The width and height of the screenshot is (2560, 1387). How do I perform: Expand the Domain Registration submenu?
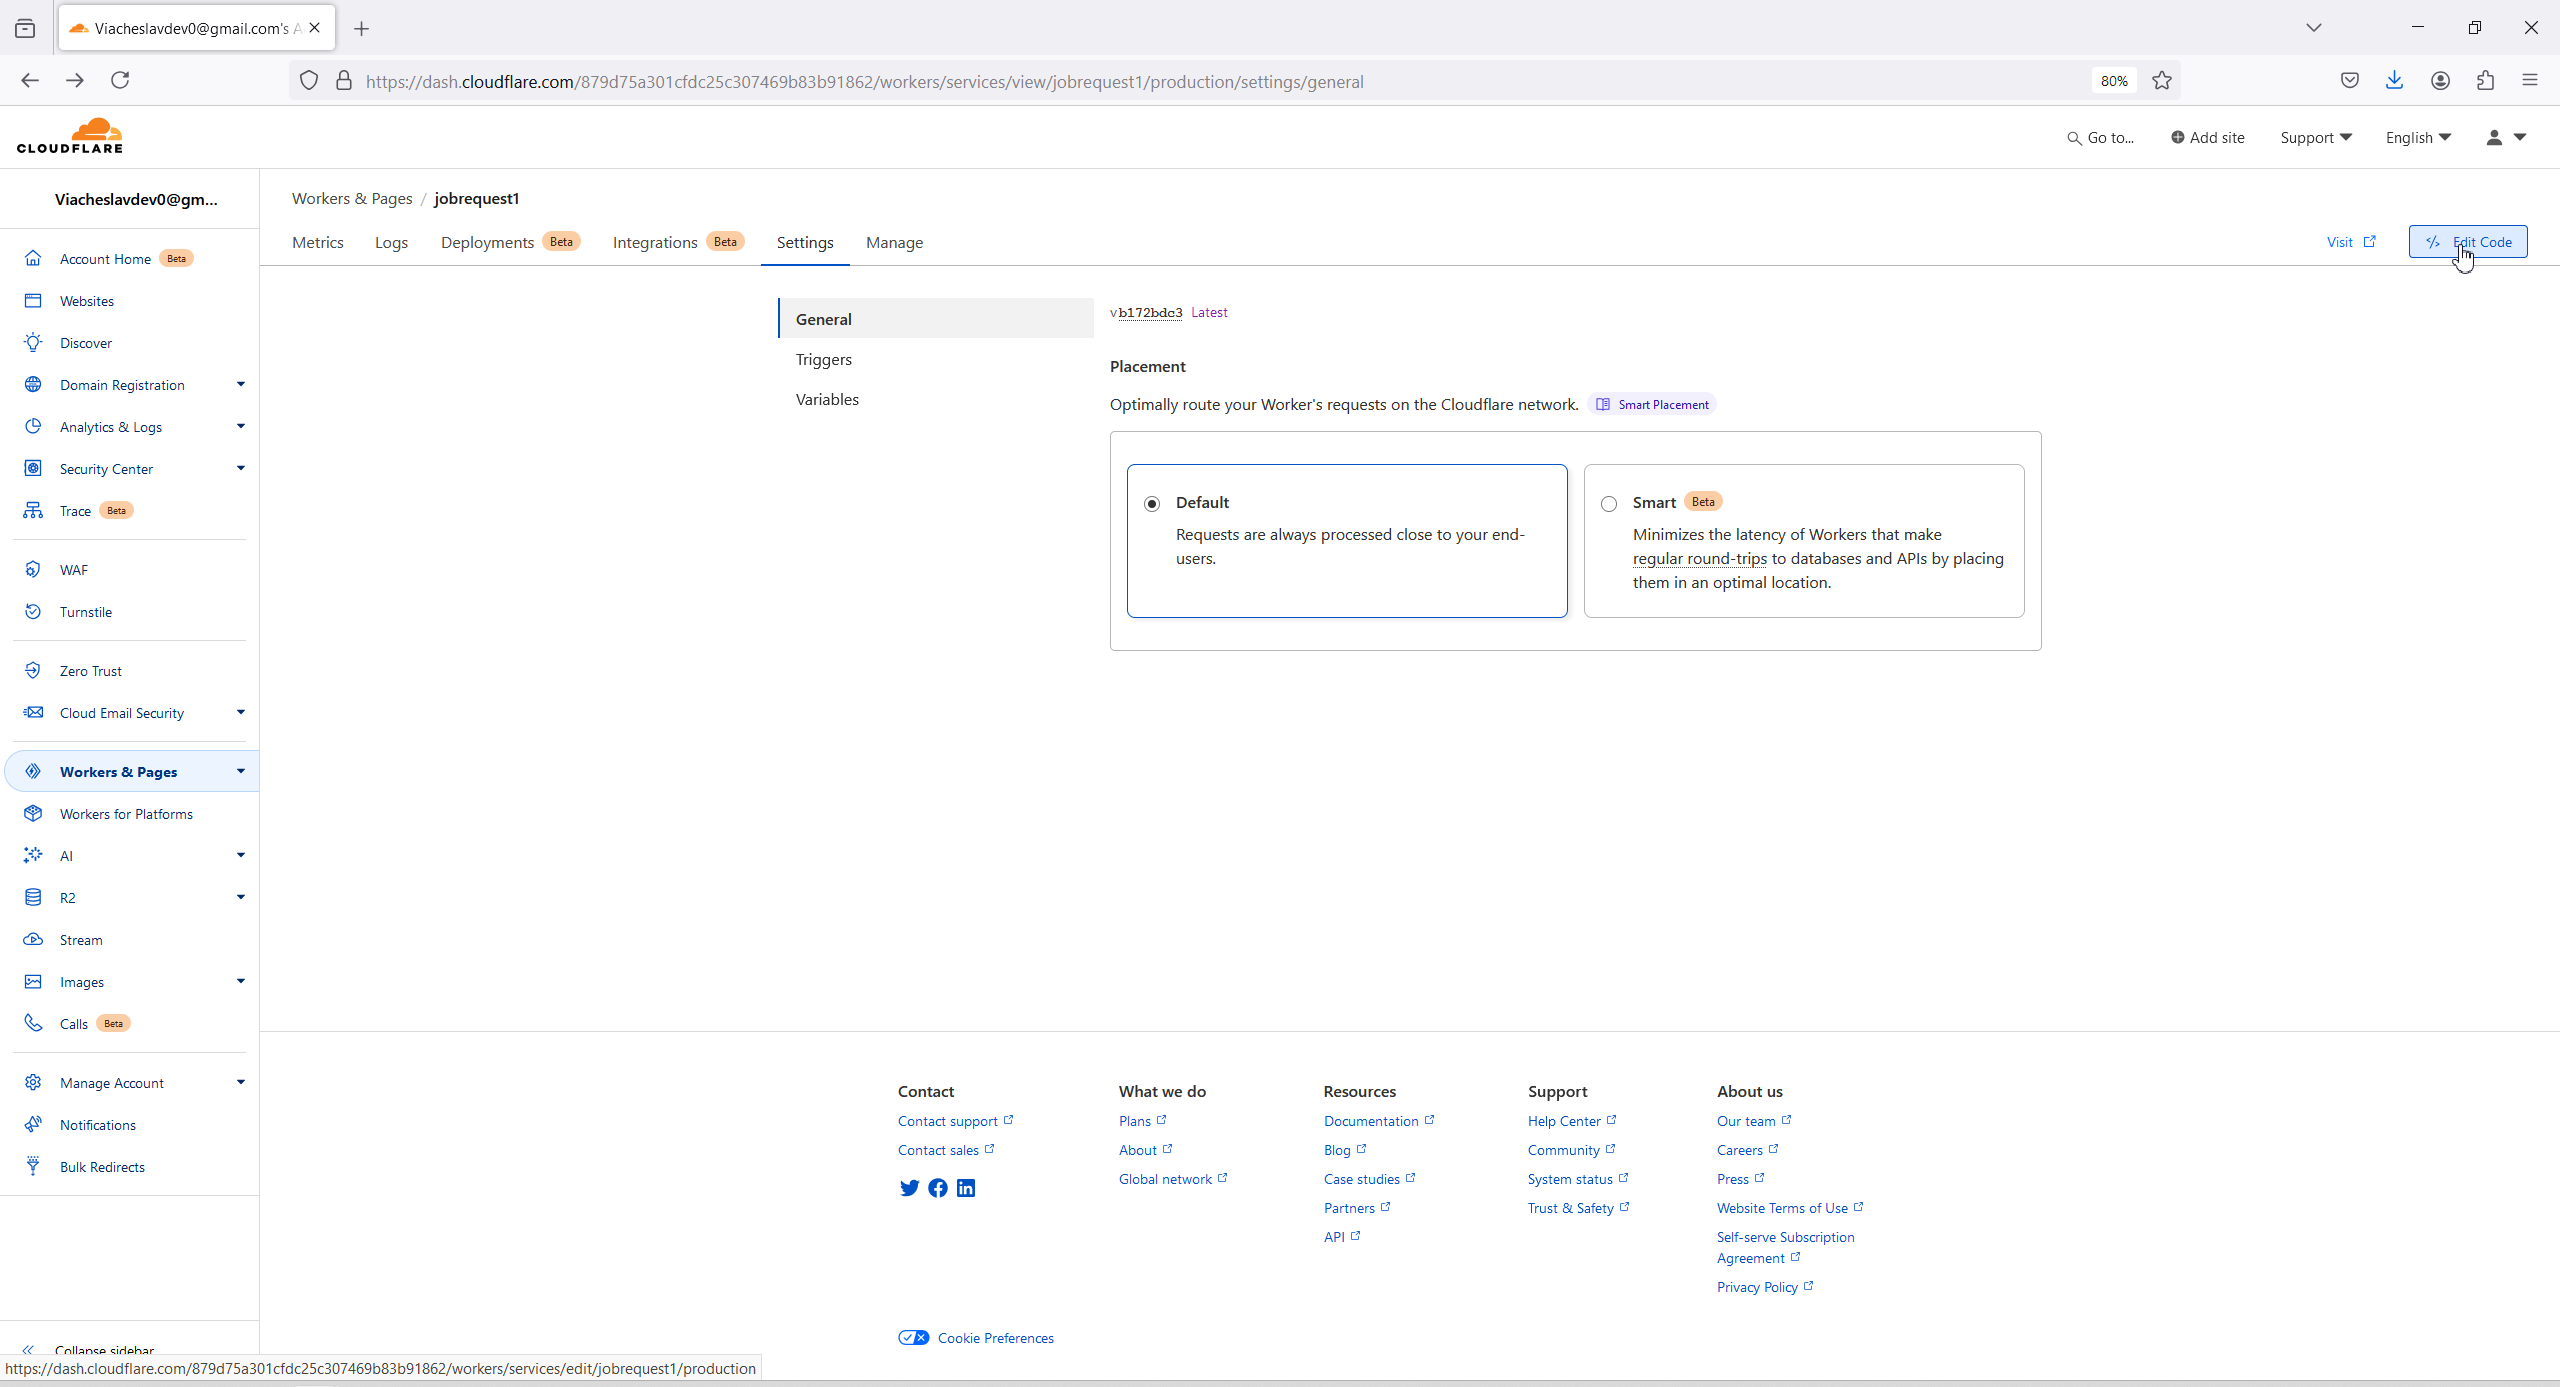pyautogui.click(x=240, y=385)
